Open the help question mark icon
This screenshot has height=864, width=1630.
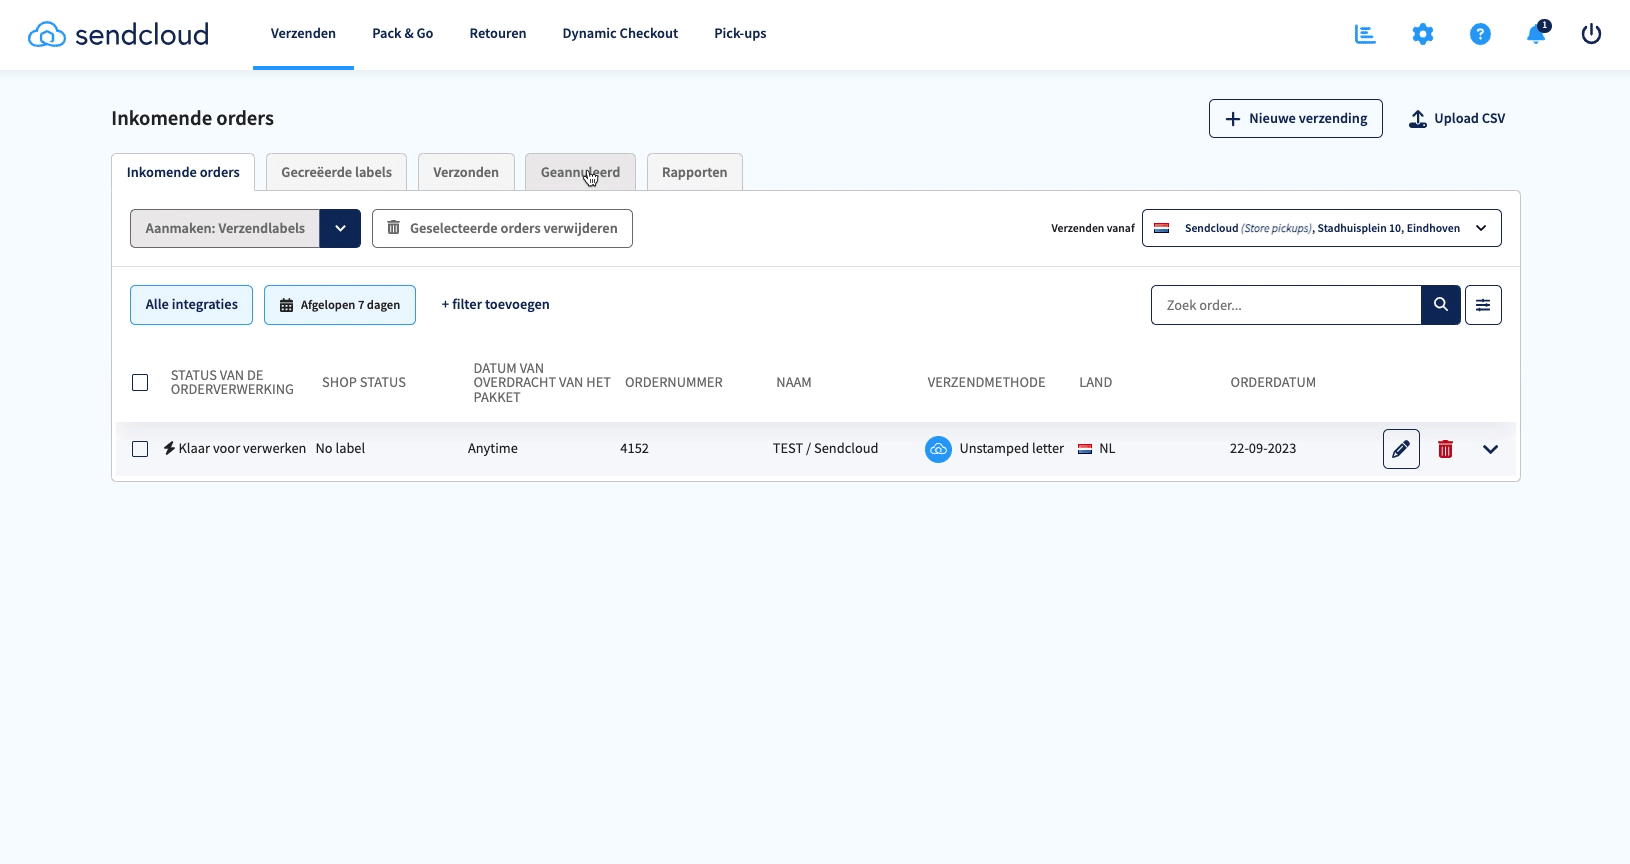tap(1480, 34)
